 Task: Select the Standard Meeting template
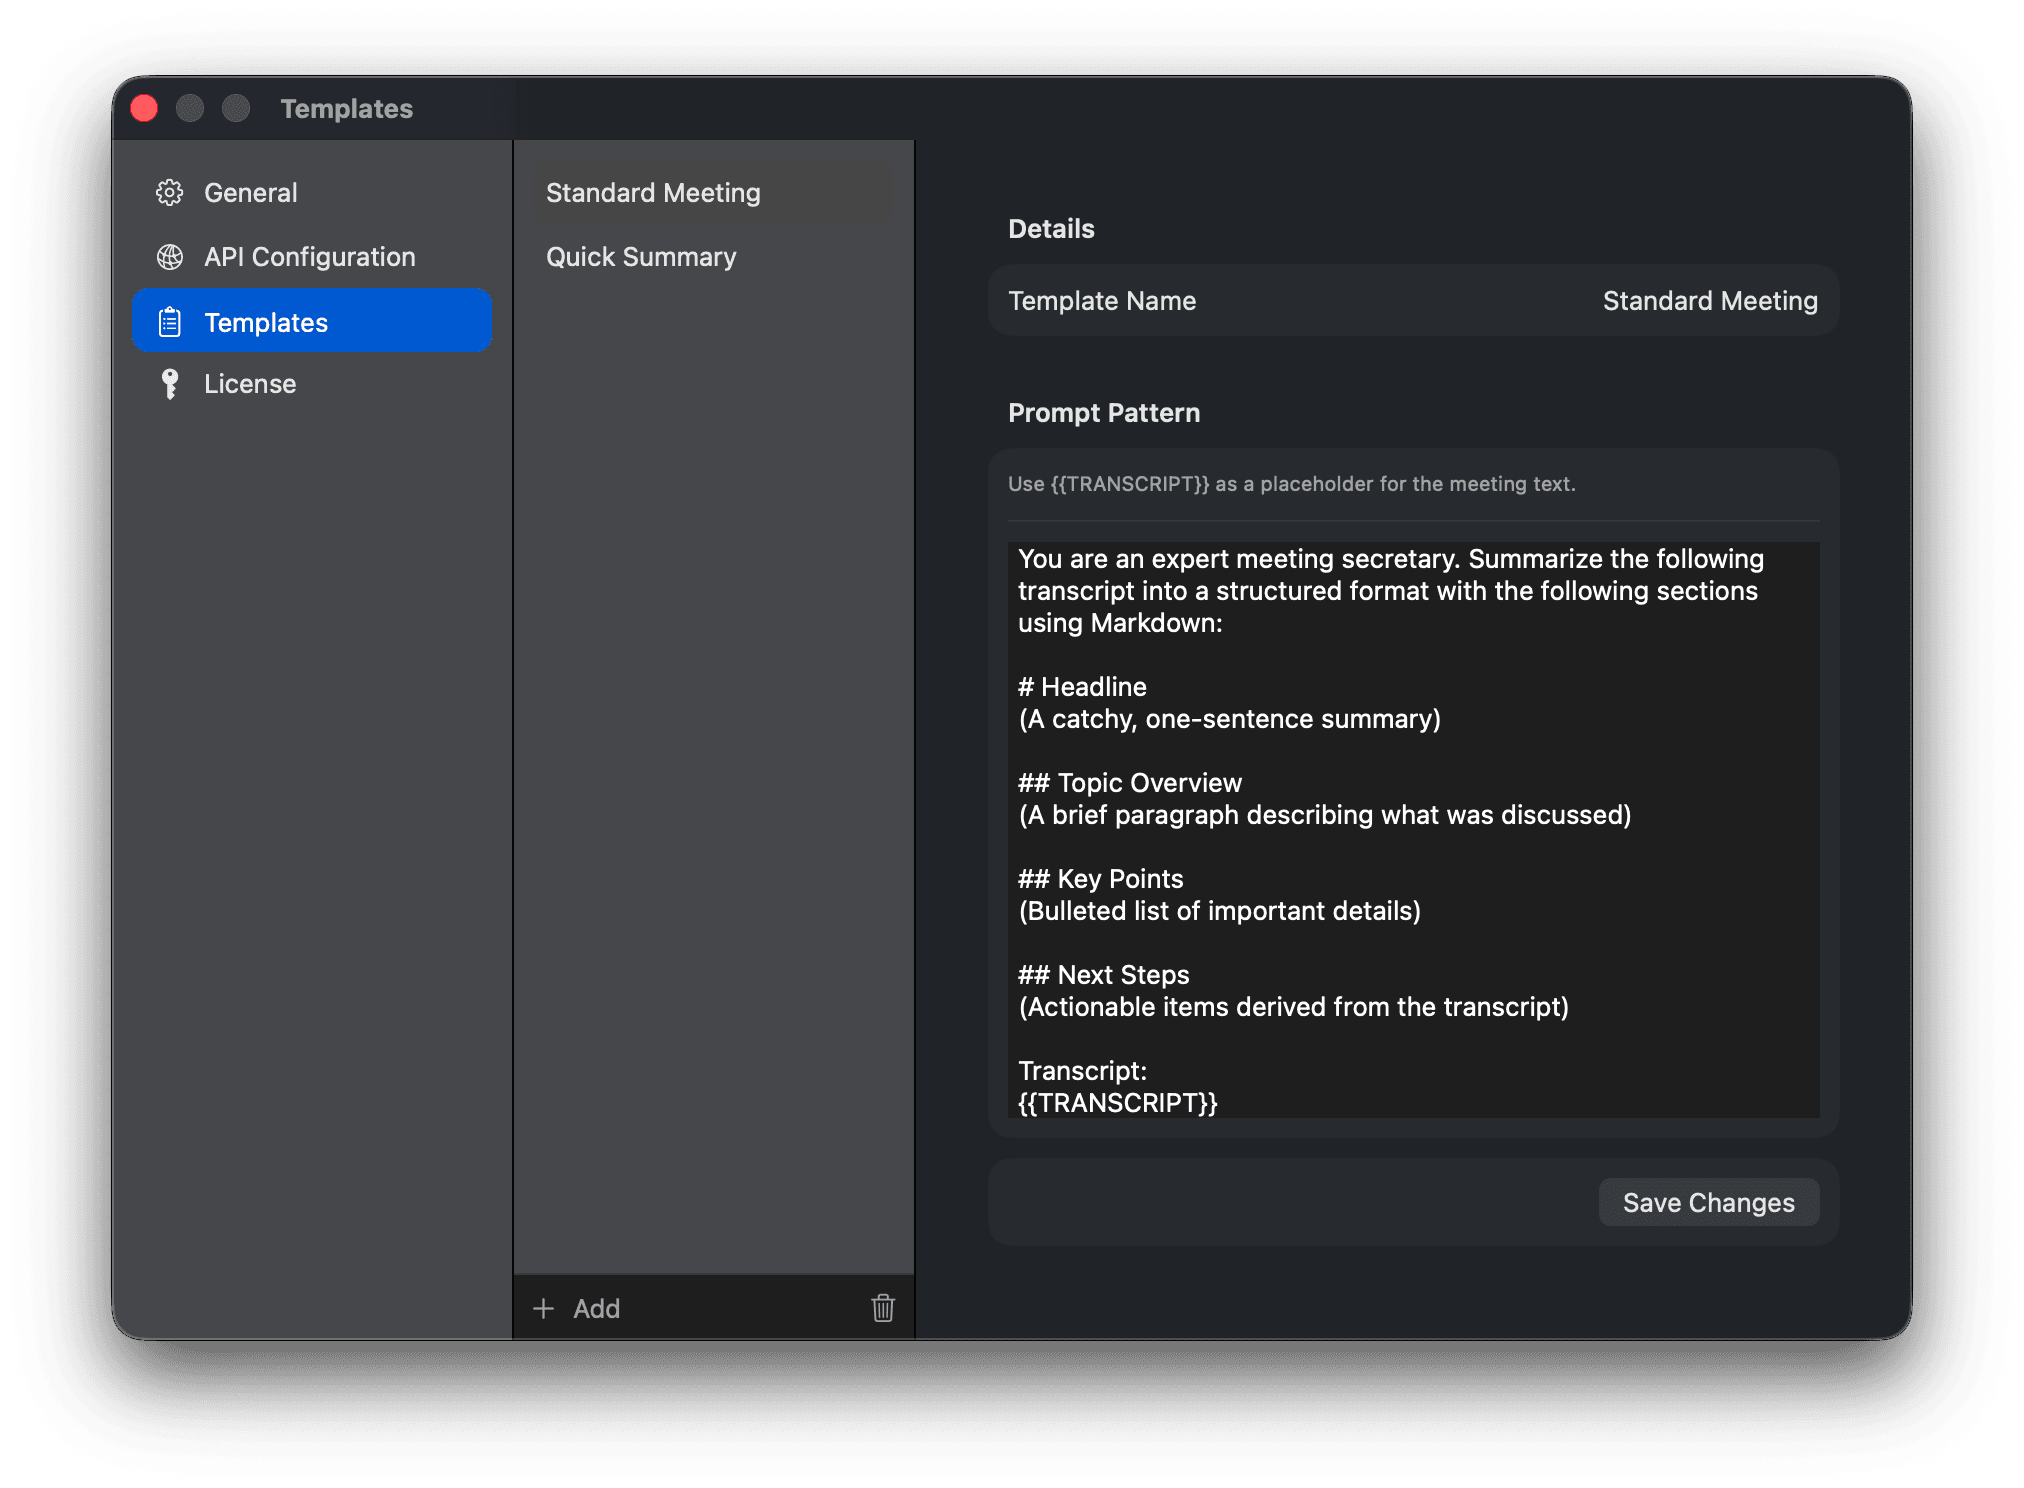[x=653, y=192]
